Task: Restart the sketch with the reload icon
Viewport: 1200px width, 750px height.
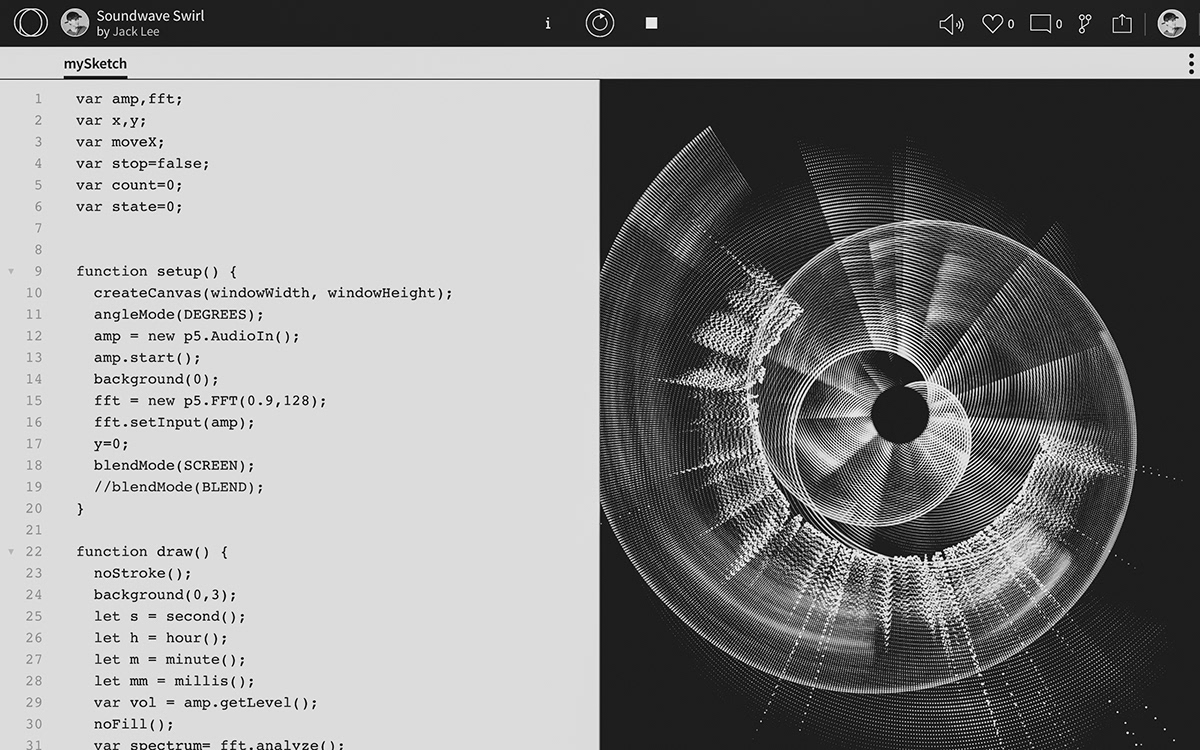Action: [x=600, y=23]
